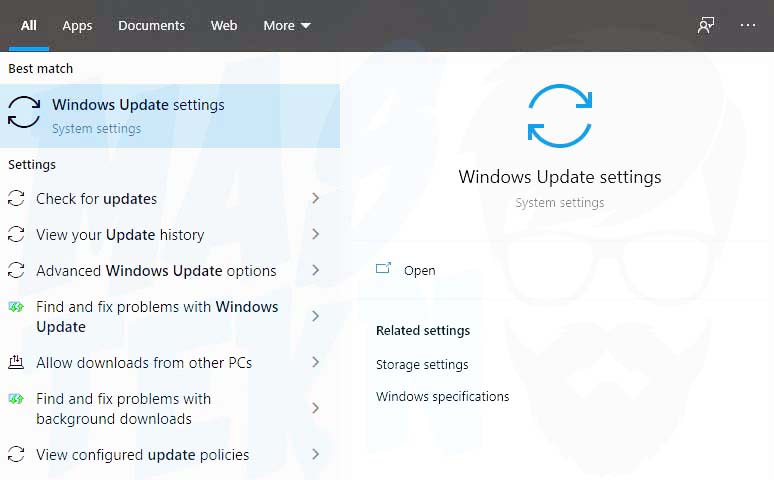774x480 pixels.
Task: Click the troubleshooter icon beside background downloads entry
Action: pyautogui.click(x=16, y=399)
